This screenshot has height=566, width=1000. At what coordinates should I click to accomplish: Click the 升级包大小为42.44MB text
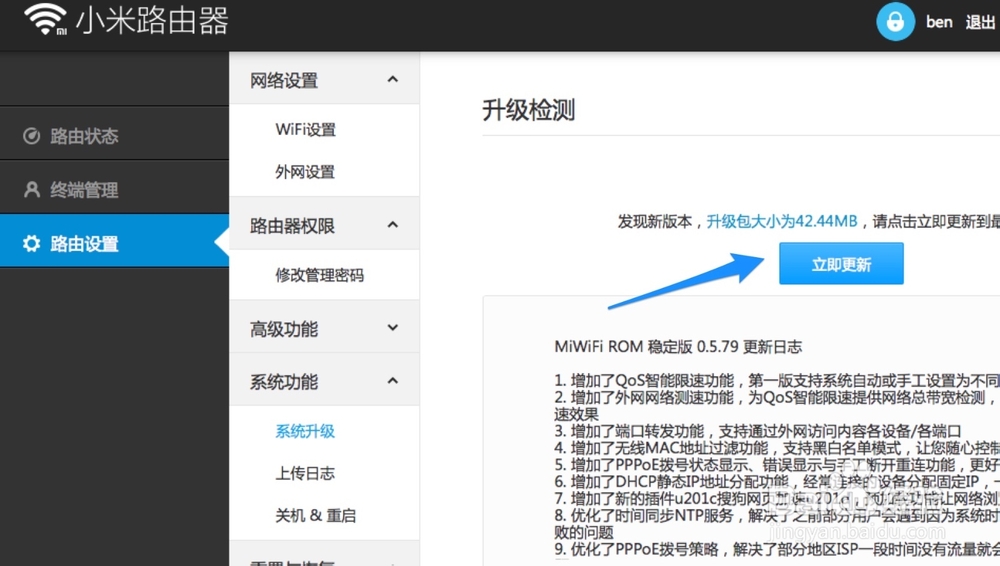782,221
